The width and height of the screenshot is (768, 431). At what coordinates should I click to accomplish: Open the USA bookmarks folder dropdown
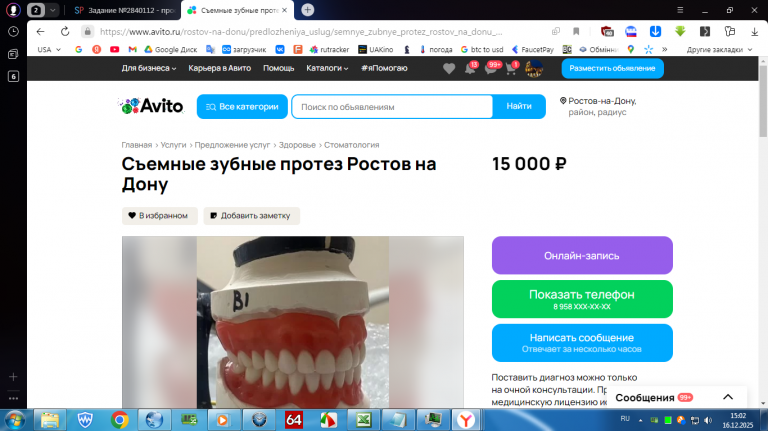point(49,49)
